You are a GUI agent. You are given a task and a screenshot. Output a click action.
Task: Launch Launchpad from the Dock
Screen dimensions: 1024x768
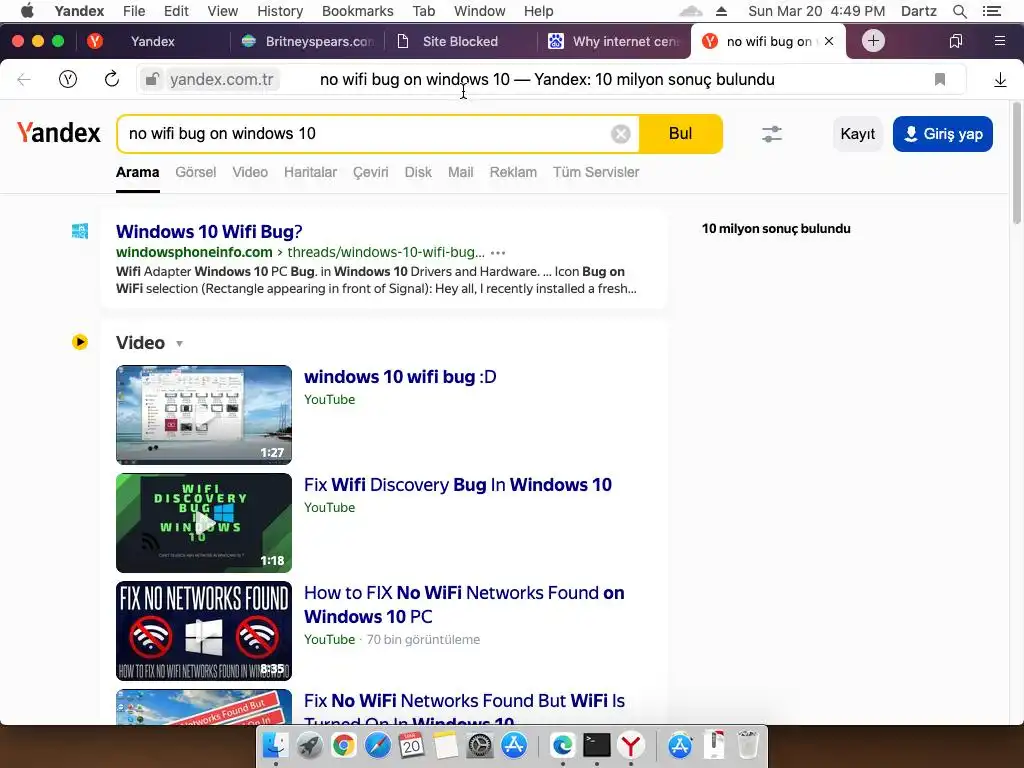310,745
